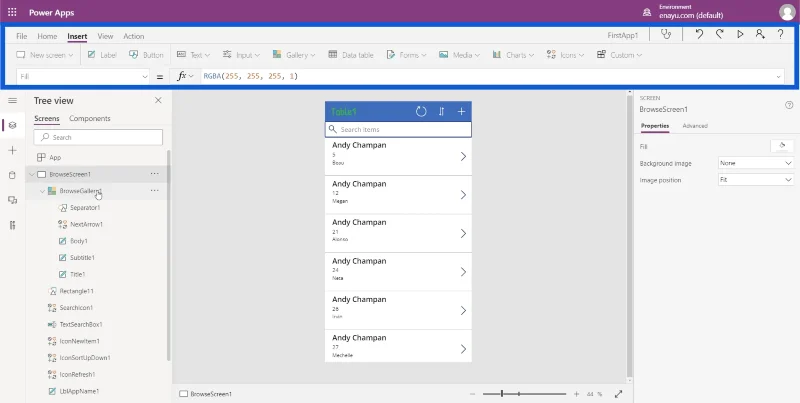Select the Tree view layers icon
Viewport: 800px width, 403px height.
[13, 125]
